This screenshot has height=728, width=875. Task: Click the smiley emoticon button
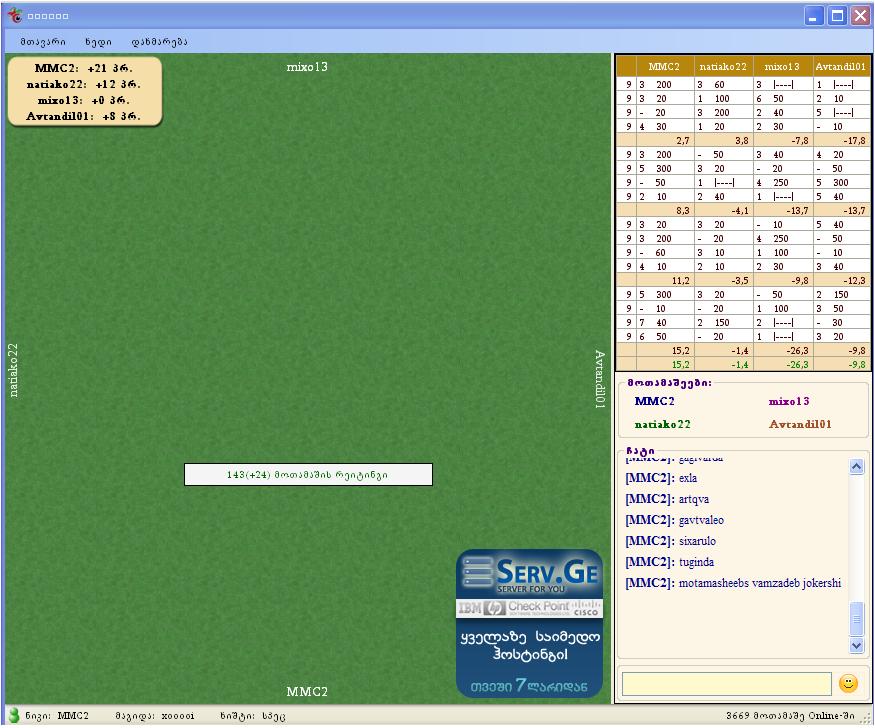(x=848, y=683)
